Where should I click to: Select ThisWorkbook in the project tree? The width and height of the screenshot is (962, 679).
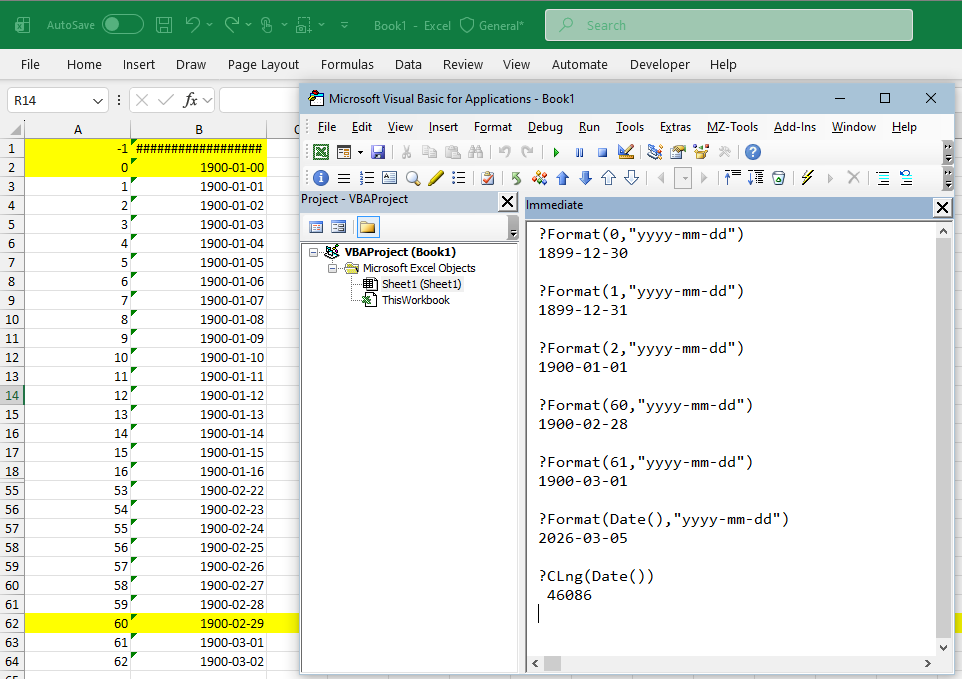pyautogui.click(x=415, y=300)
